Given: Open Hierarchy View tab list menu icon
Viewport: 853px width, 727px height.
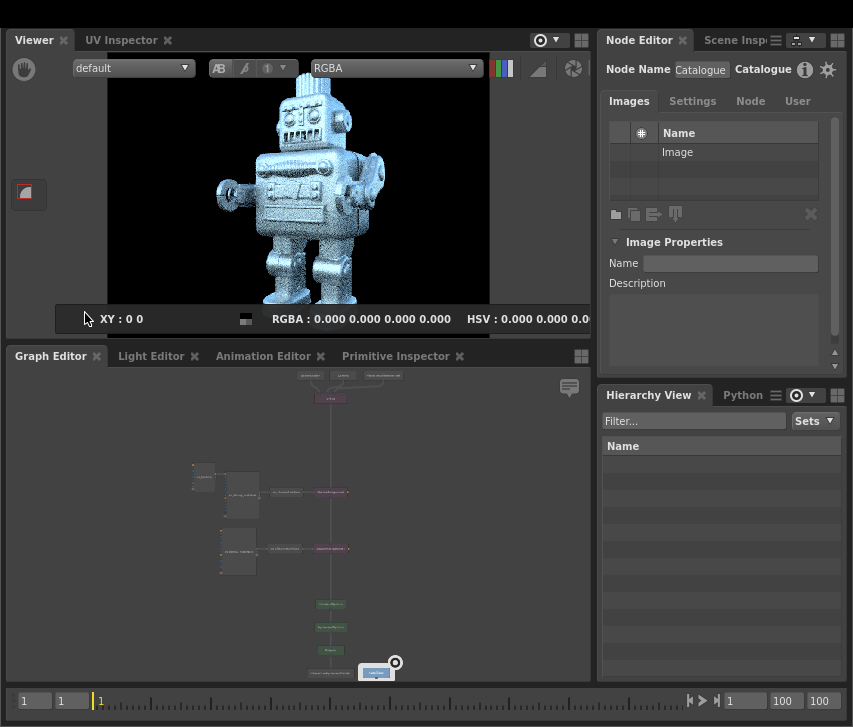Looking at the screenshot, I should tap(776, 396).
